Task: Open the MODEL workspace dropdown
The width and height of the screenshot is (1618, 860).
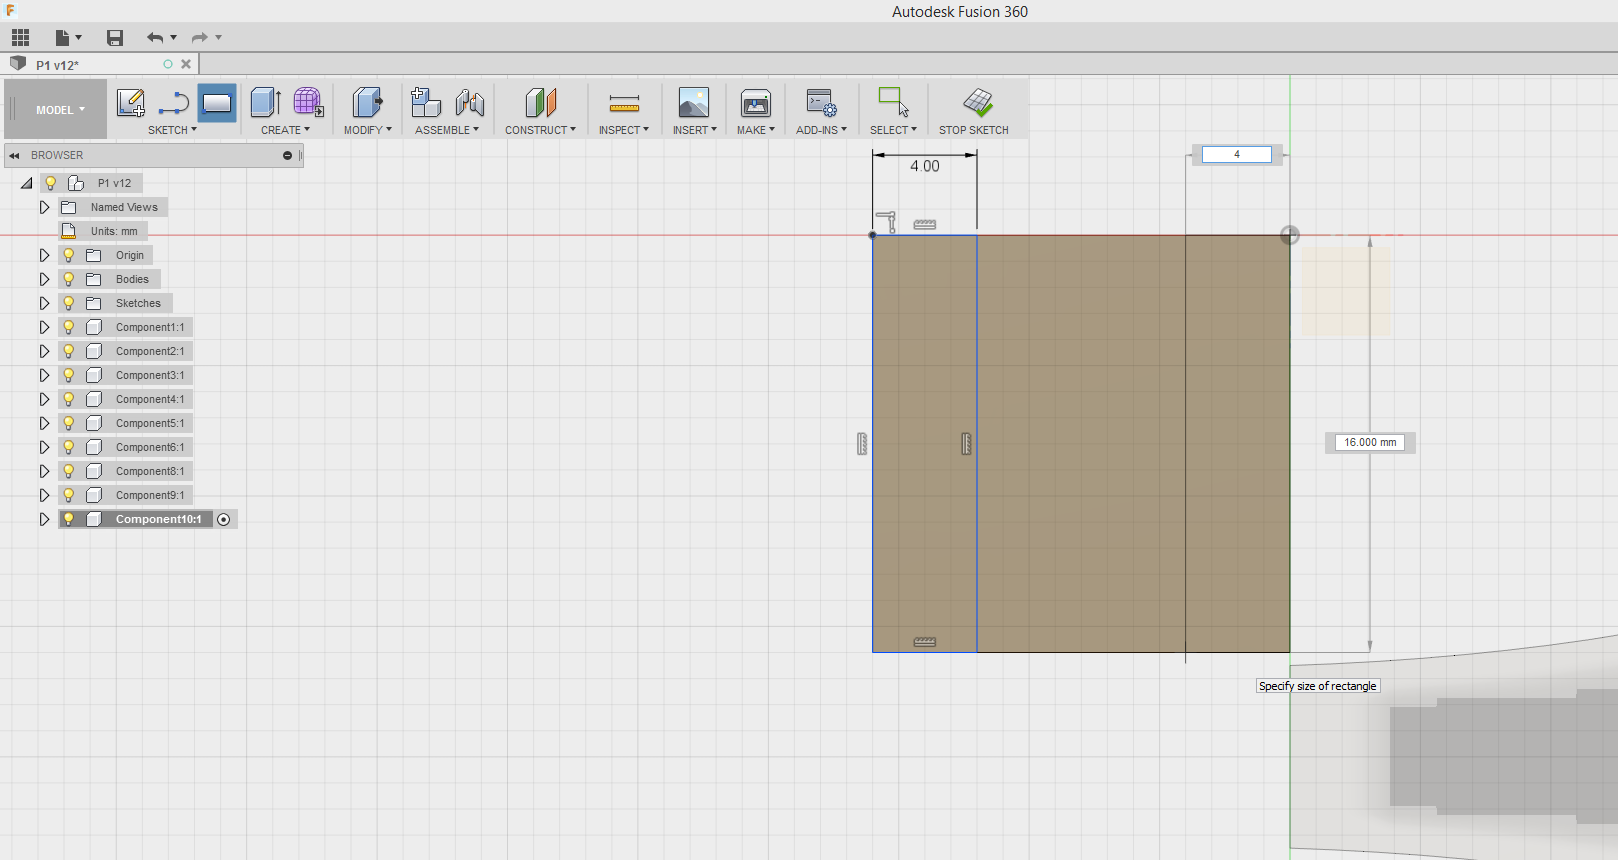Action: coord(60,110)
